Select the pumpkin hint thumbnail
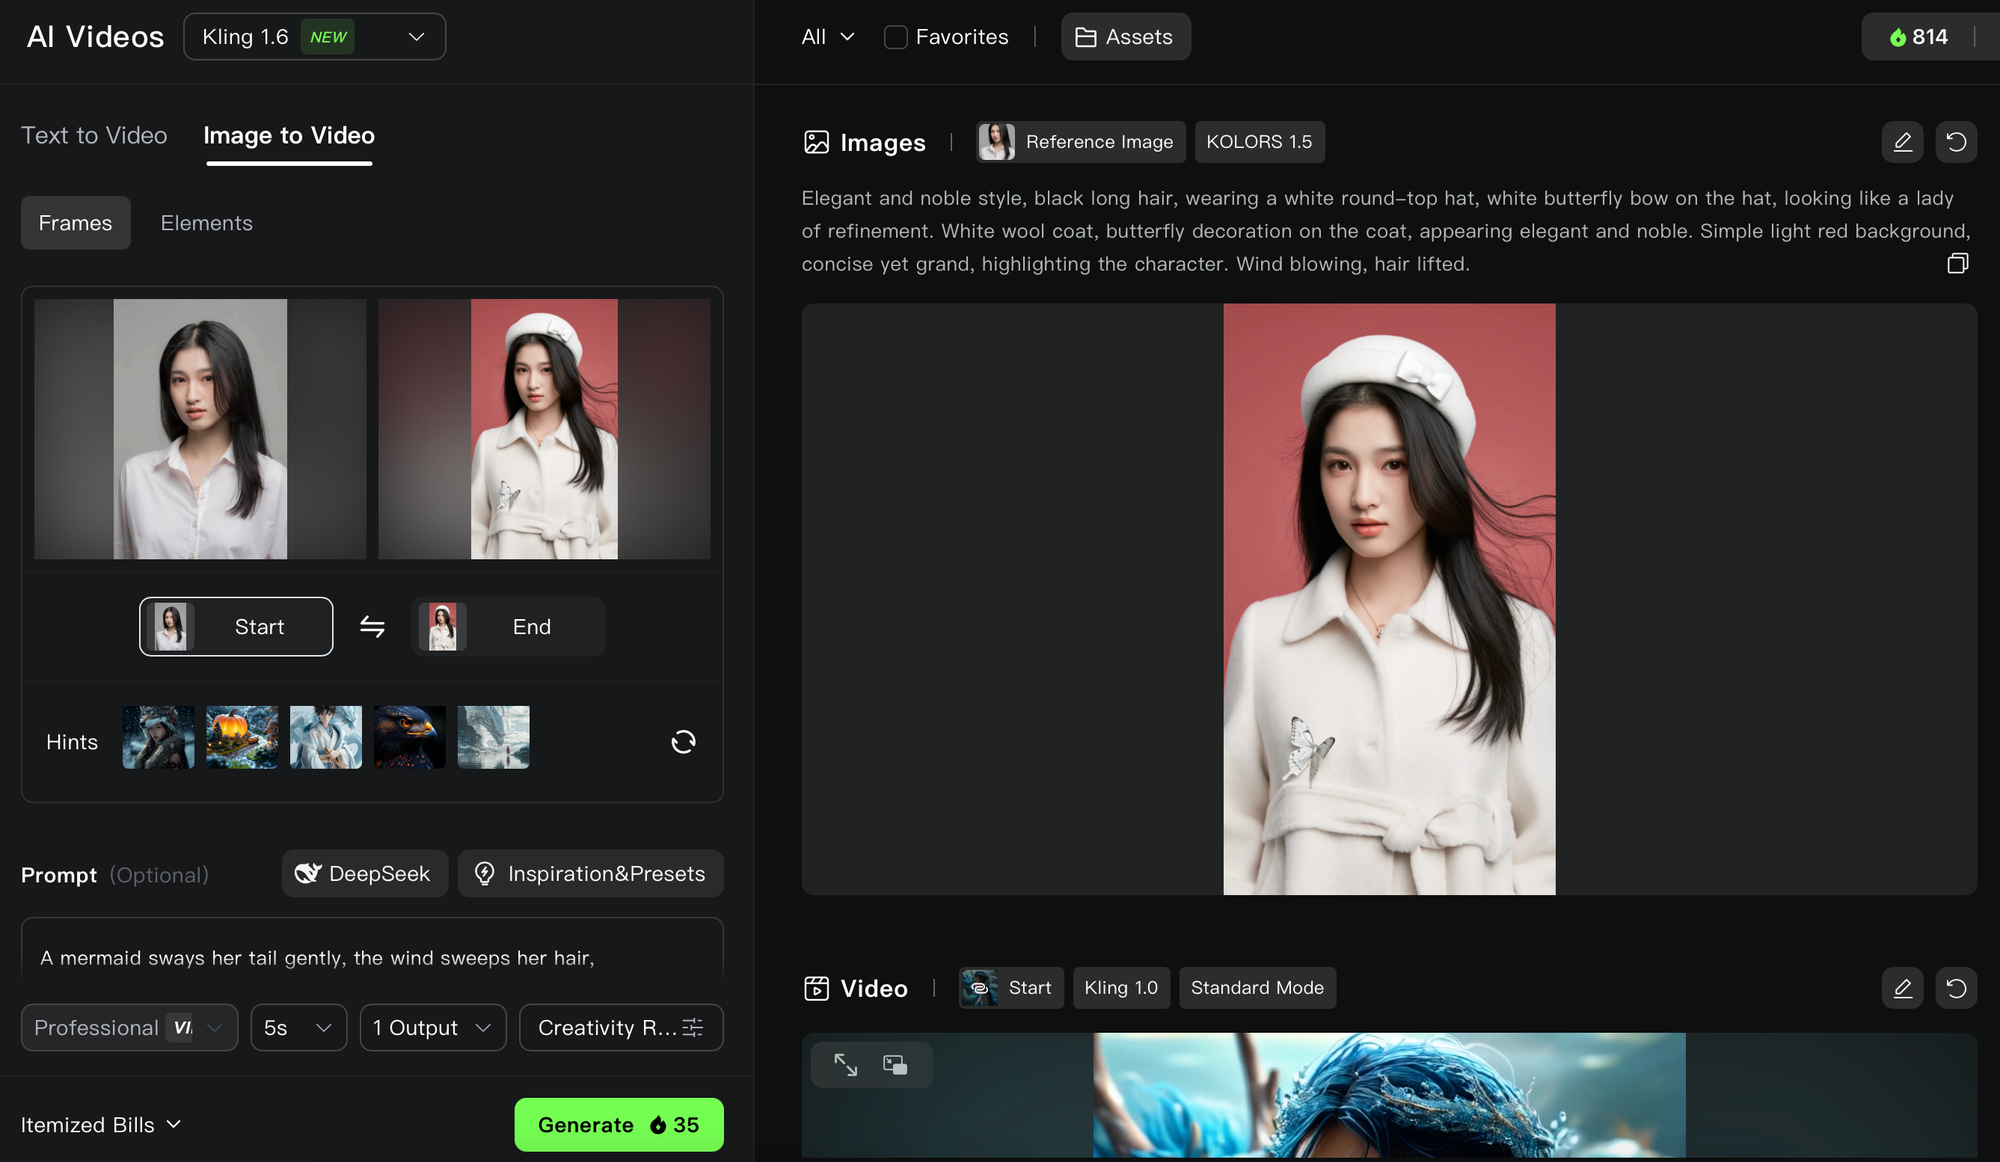Screen dimensions: 2000x1162 [242, 738]
